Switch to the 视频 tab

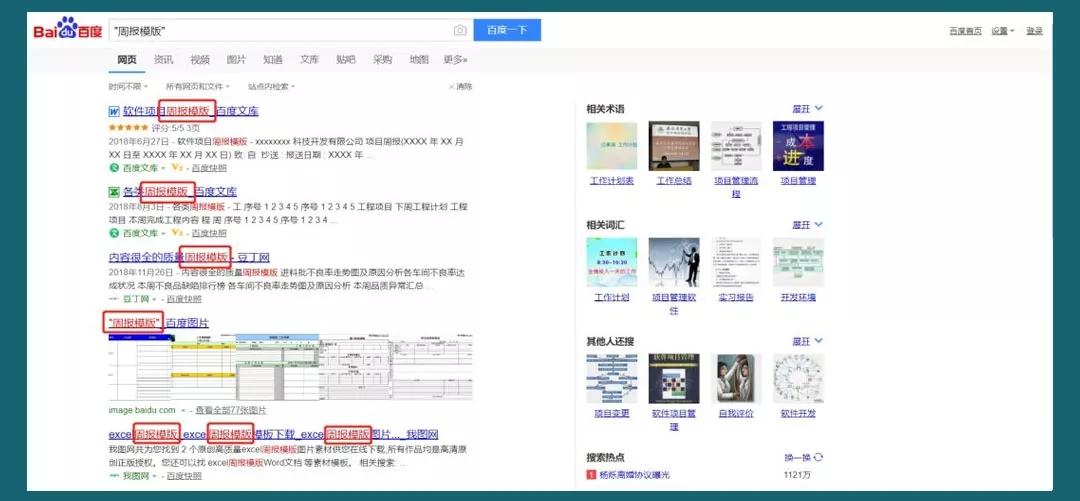pyautogui.click(x=200, y=60)
